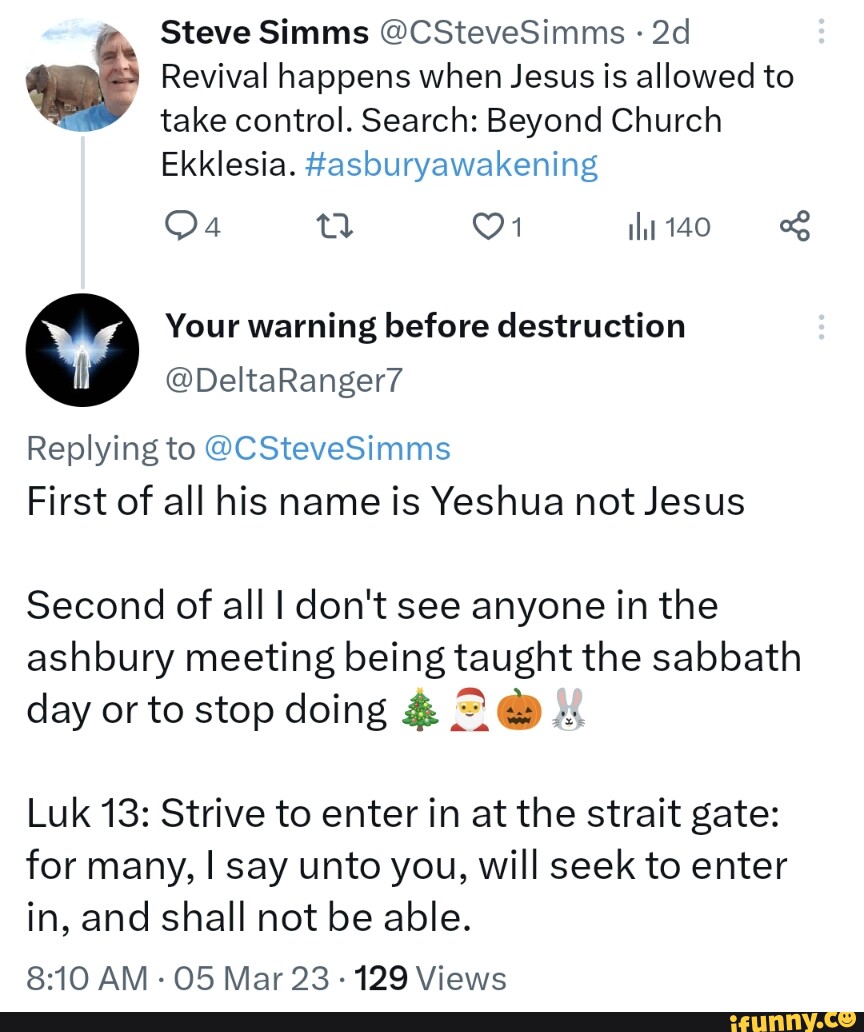Open 'Your warning before destruction' profile name
The width and height of the screenshot is (864, 1032).
coord(425,326)
